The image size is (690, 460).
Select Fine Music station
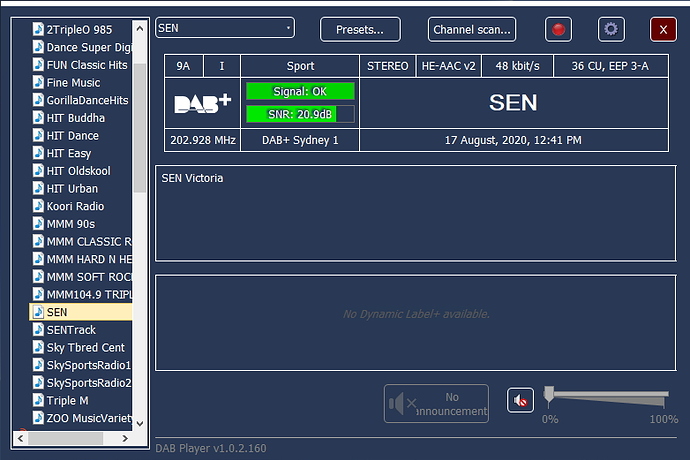click(66, 82)
